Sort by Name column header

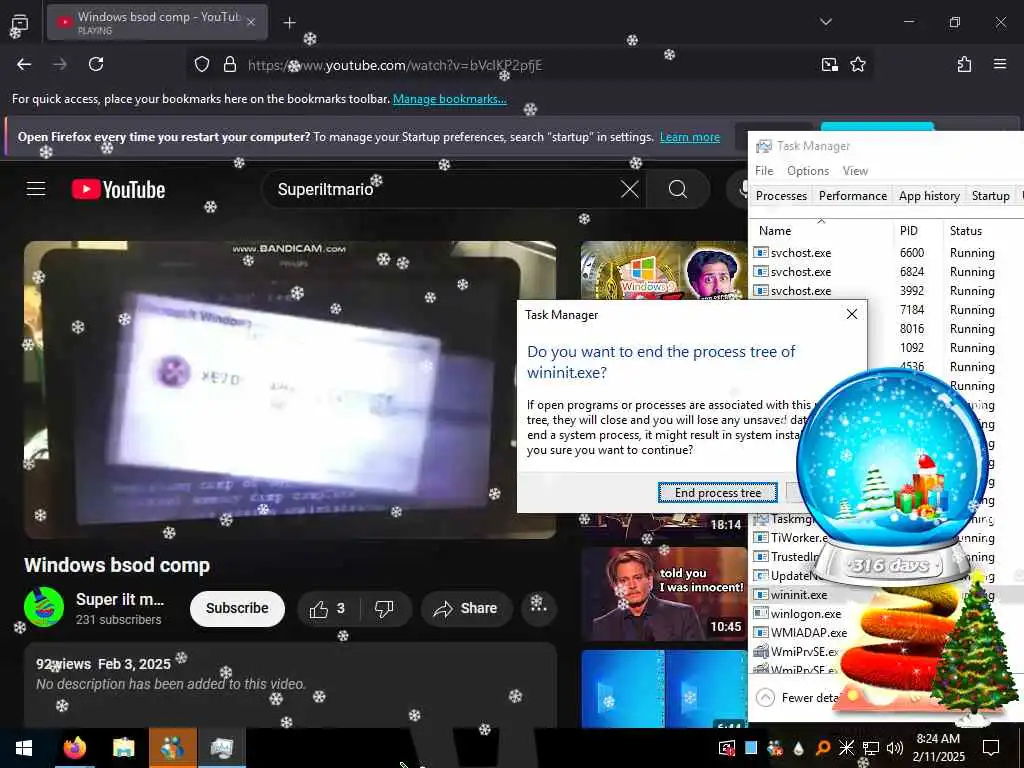[x=820, y=231]
